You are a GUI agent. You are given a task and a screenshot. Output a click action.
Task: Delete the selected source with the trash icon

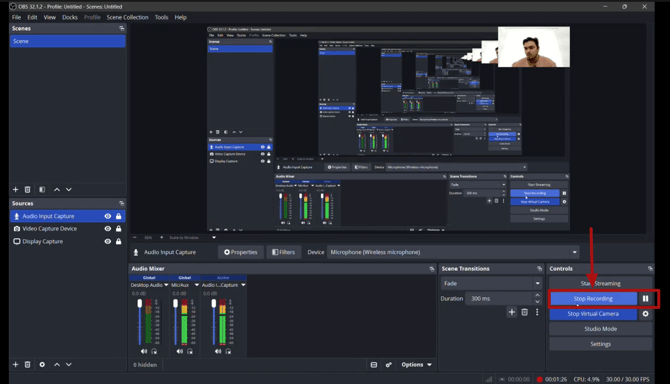tap(27, 364)
